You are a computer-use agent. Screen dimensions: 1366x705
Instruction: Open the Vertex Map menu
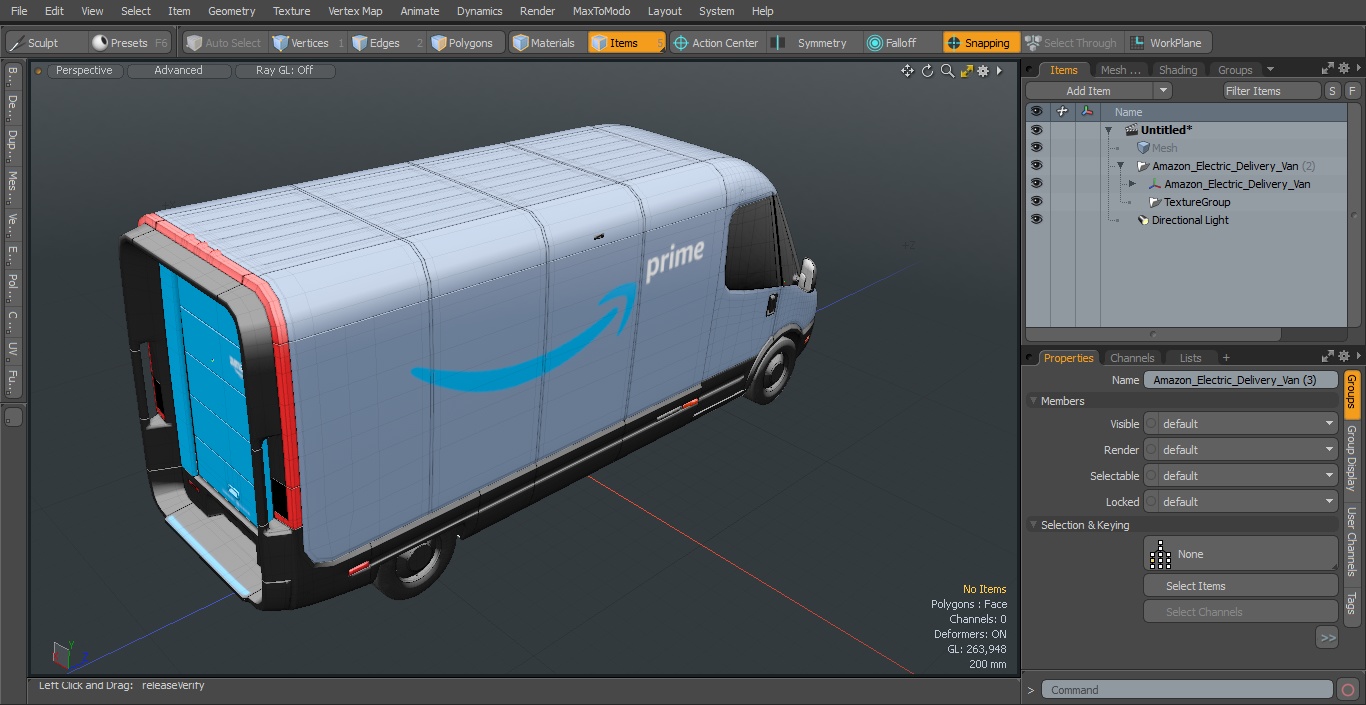tap(355, 11)
